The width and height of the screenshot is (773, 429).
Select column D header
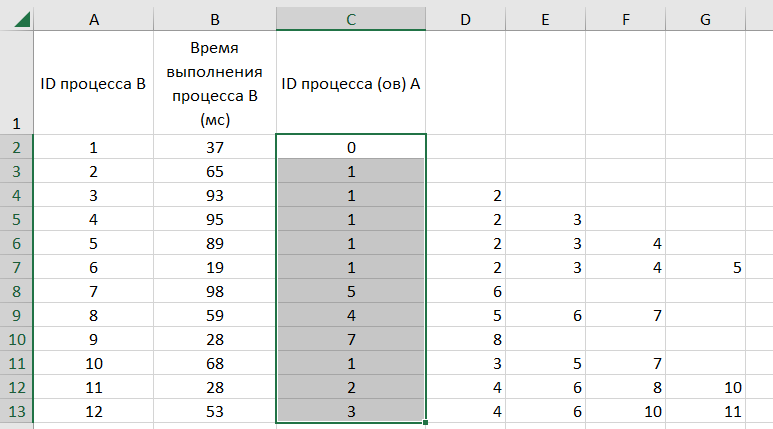(x=466, y=17)
